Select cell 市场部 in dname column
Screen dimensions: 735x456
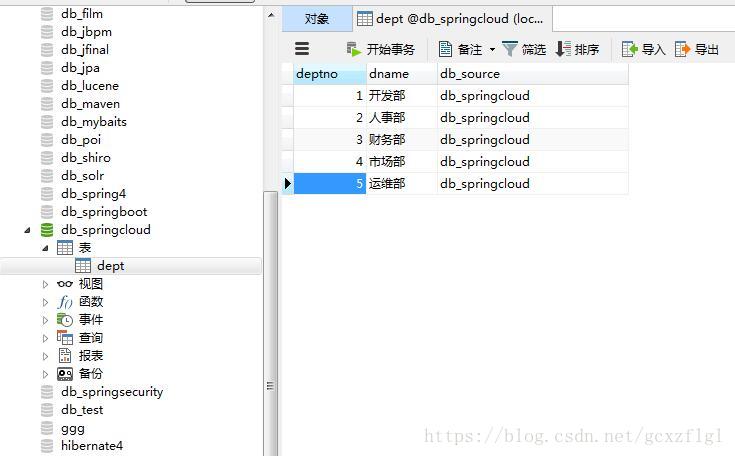401,162
